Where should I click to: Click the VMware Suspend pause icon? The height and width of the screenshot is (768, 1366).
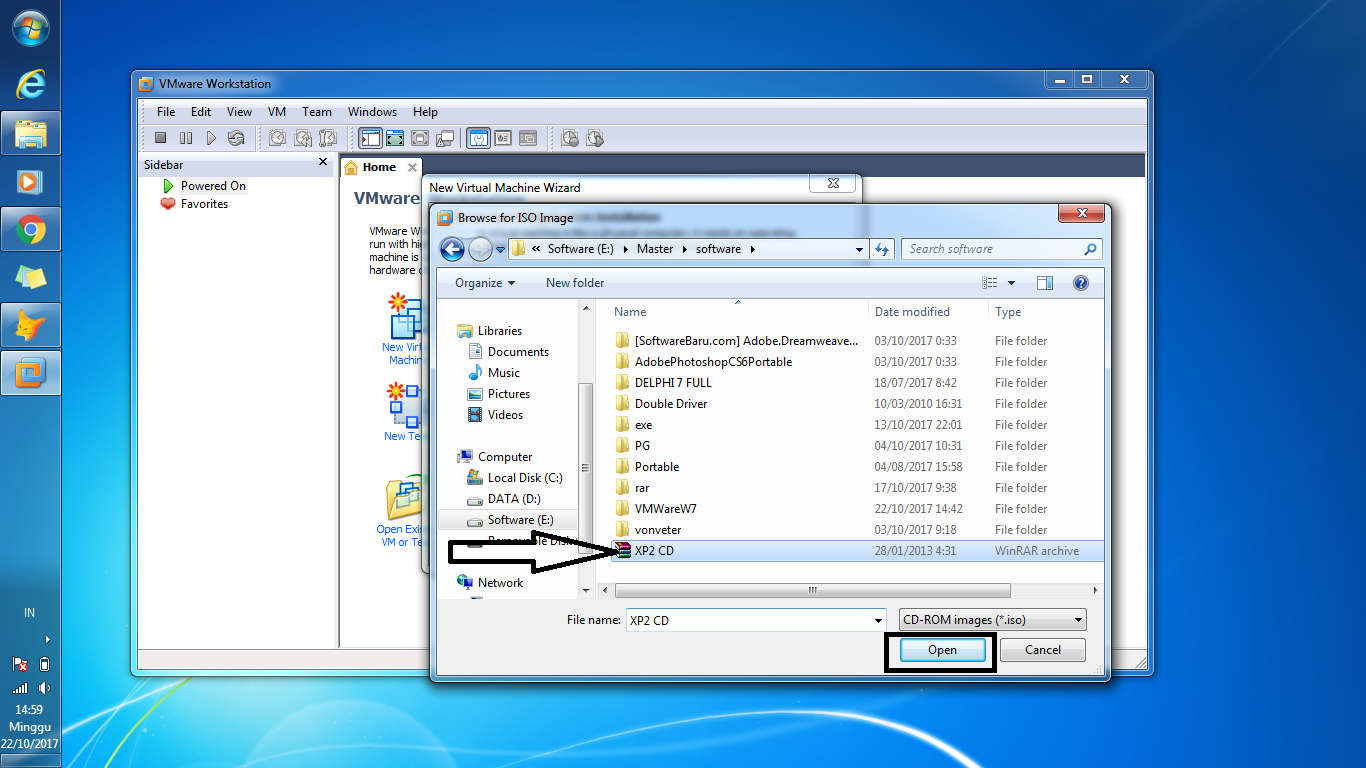click(x=186, y=138)
